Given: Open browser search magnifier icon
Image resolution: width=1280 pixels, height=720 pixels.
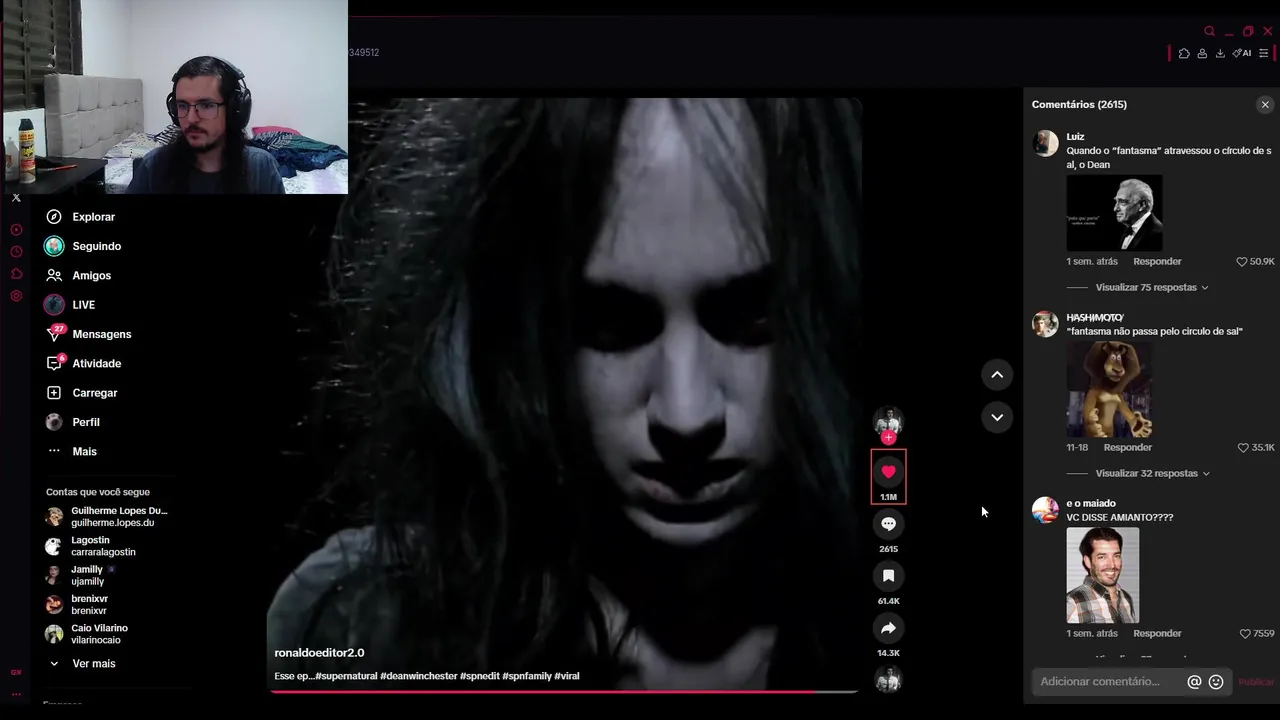Looking at the screenshot, I should tap(1209, 31).
